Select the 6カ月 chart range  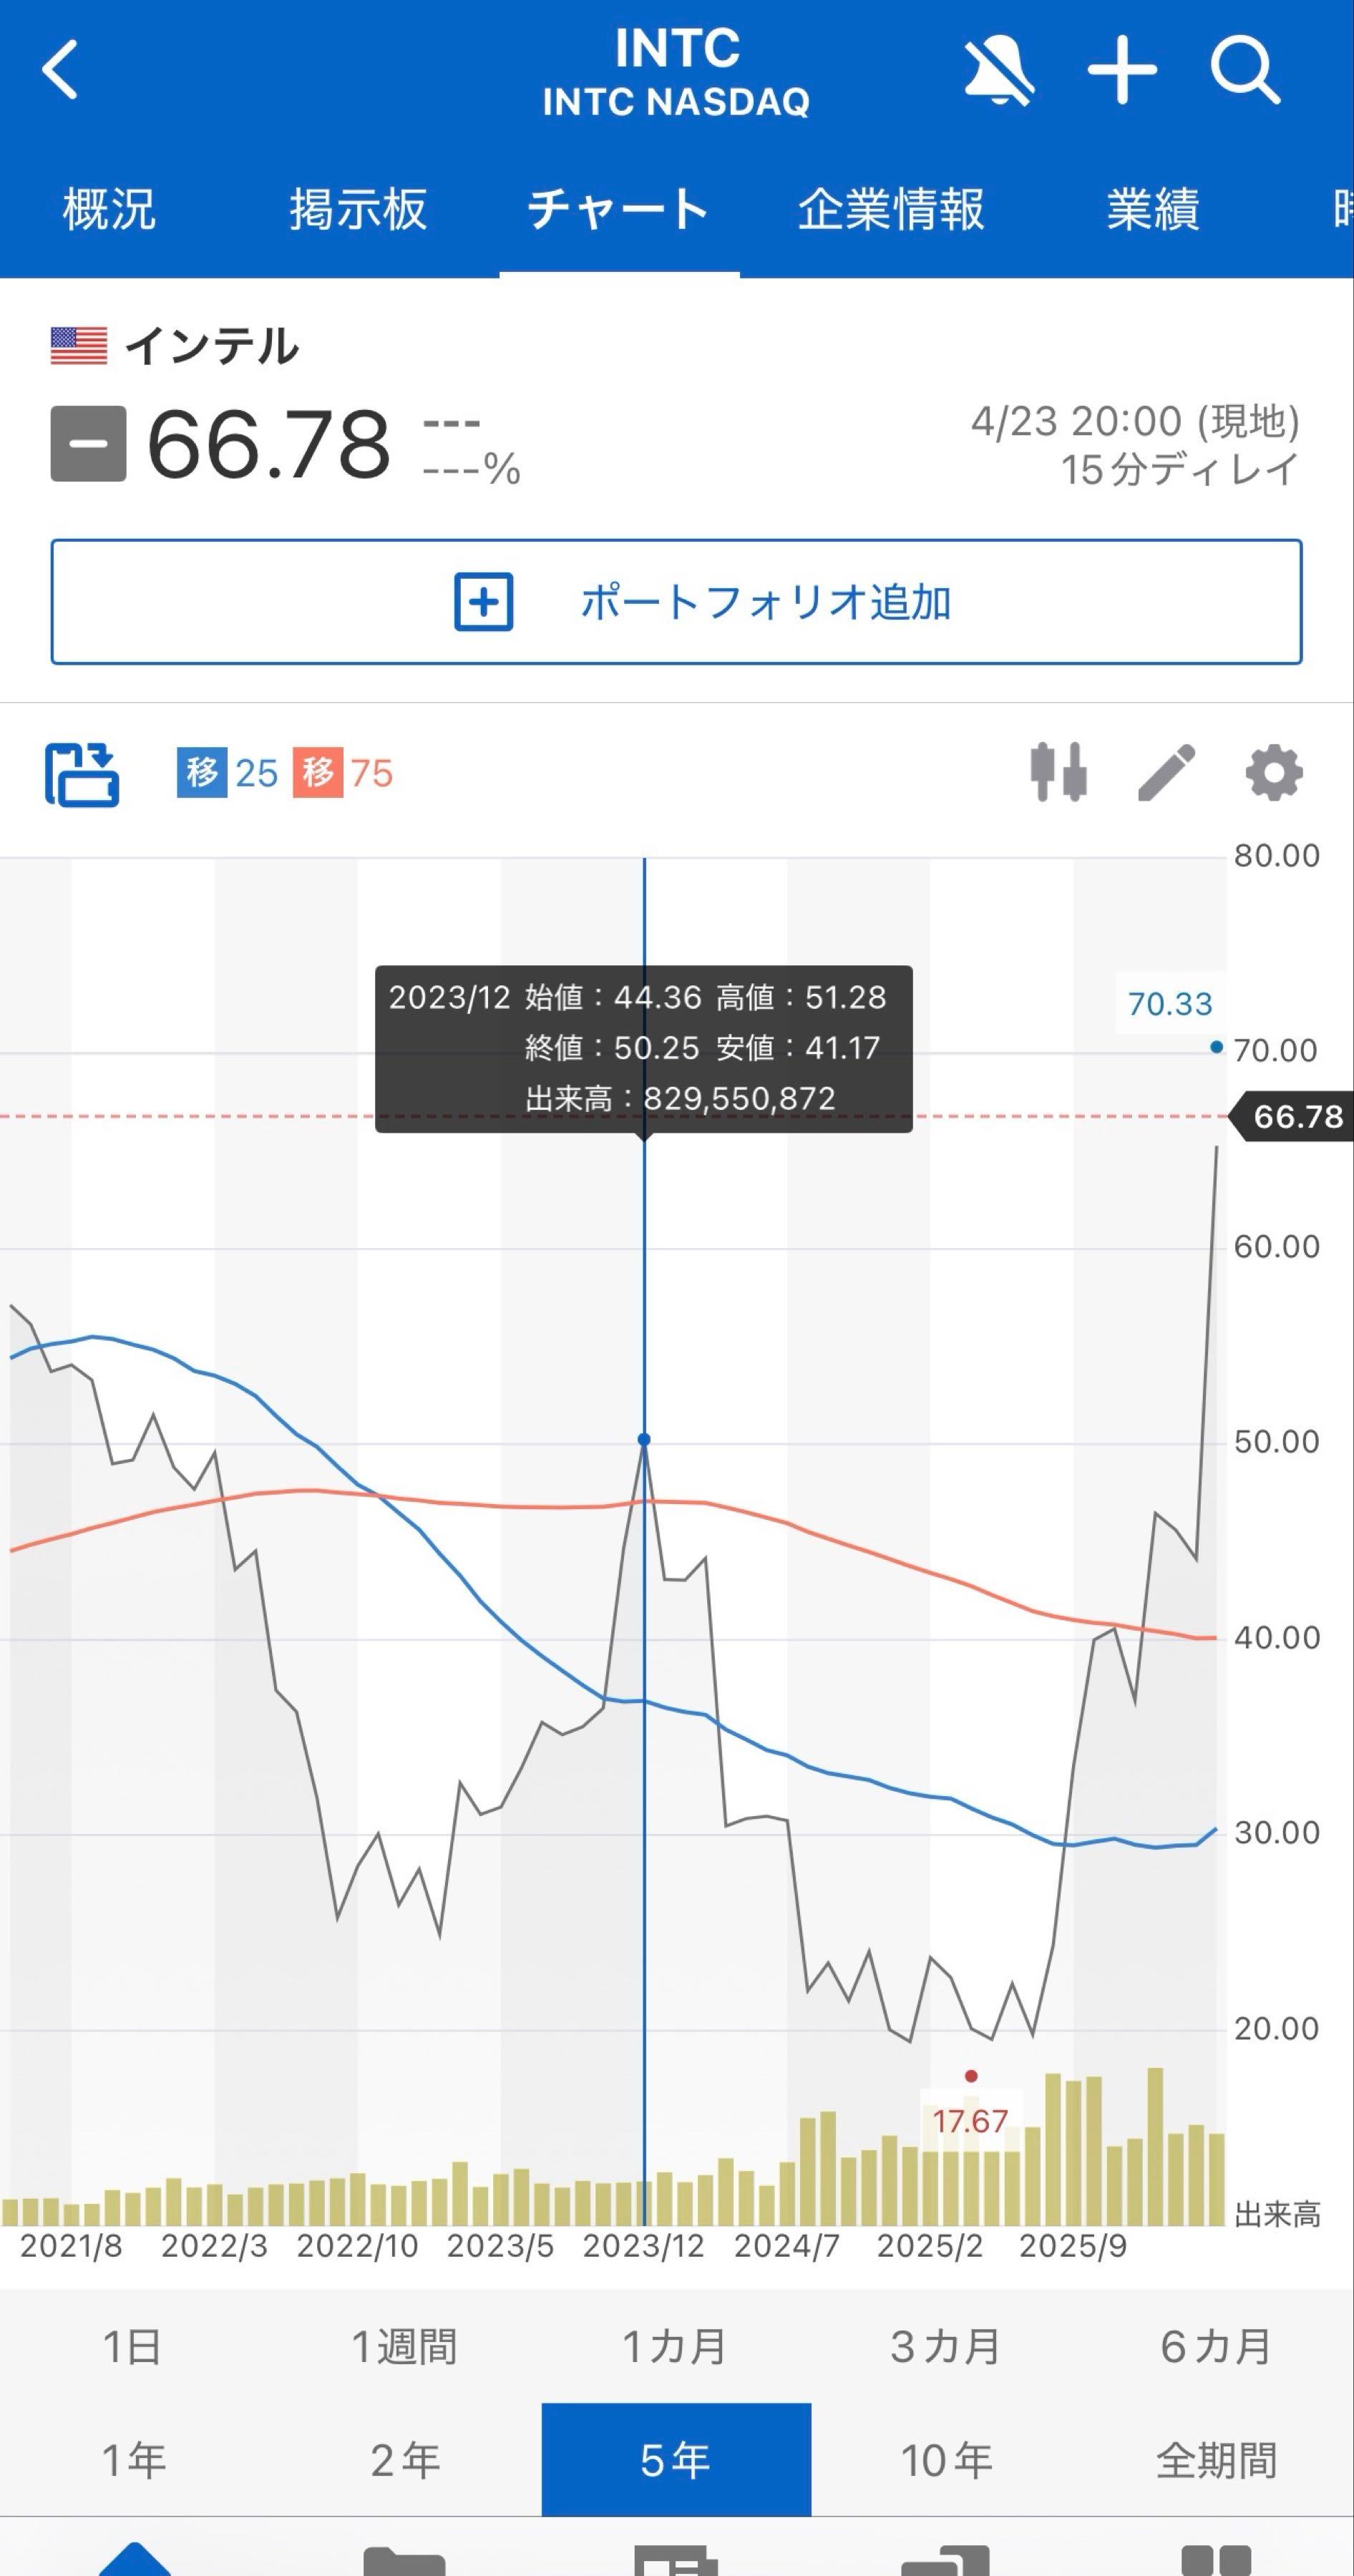point(1216,2346)
